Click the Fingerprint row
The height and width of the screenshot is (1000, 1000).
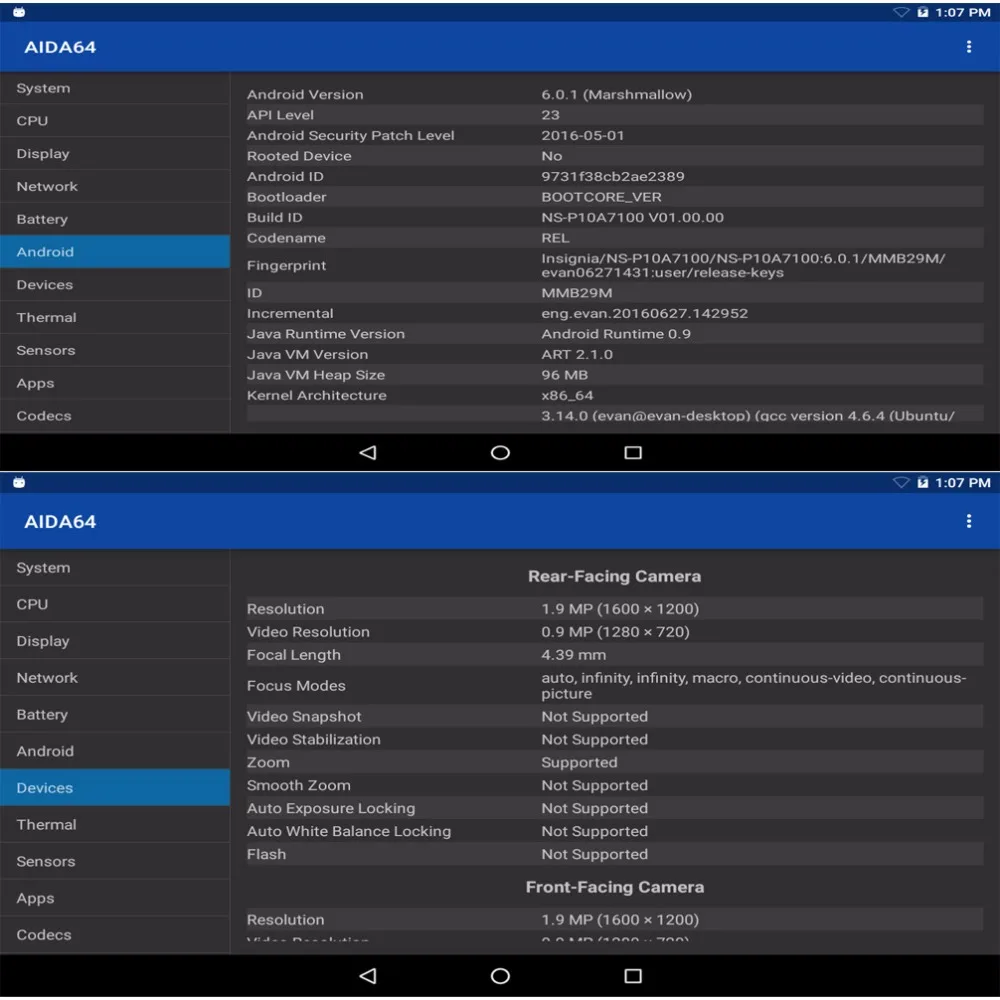point(615,265)
